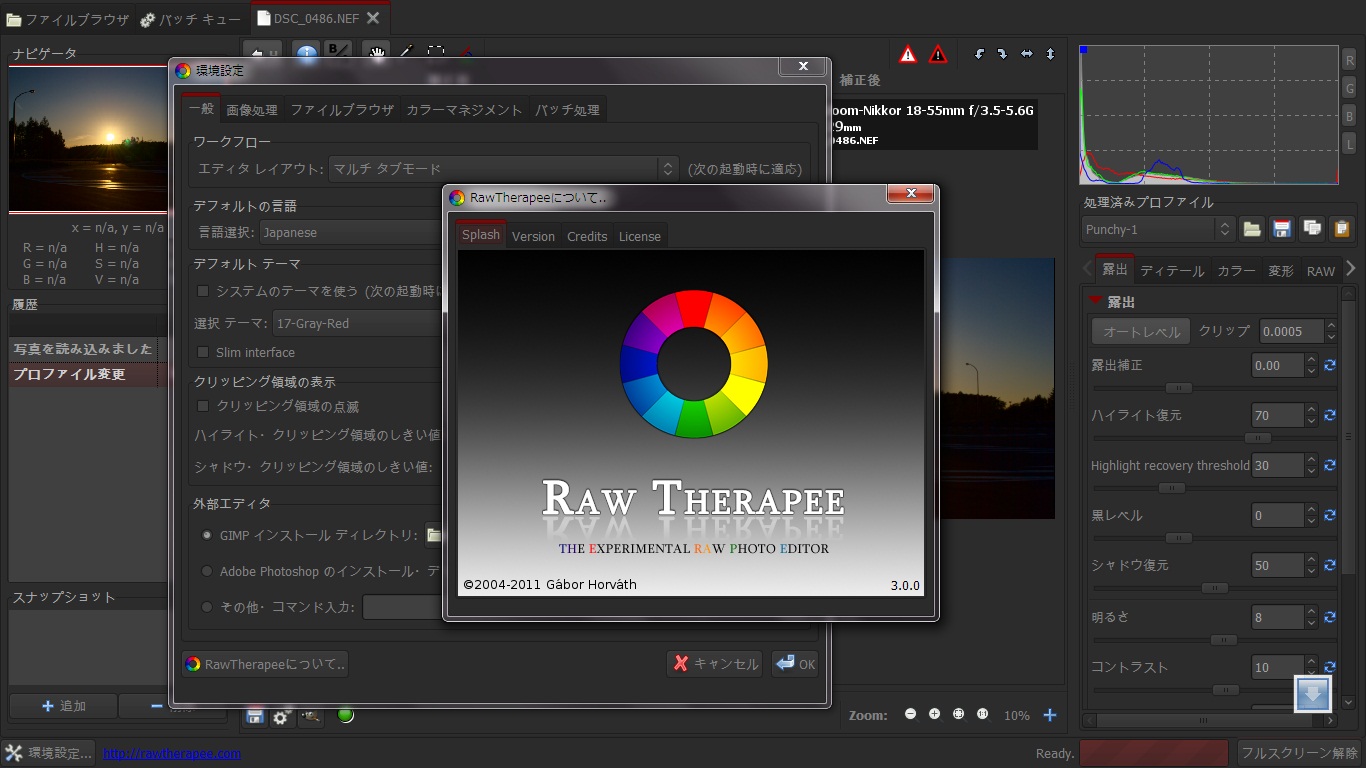1366x768 pixels.
Task: Switch to the Credits tab
Action: click(x=587, y=236)
